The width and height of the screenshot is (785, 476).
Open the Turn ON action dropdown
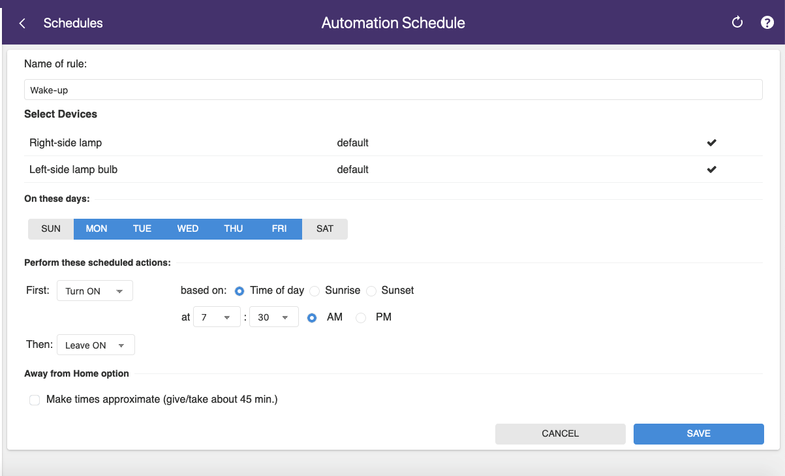pos(95,291)
